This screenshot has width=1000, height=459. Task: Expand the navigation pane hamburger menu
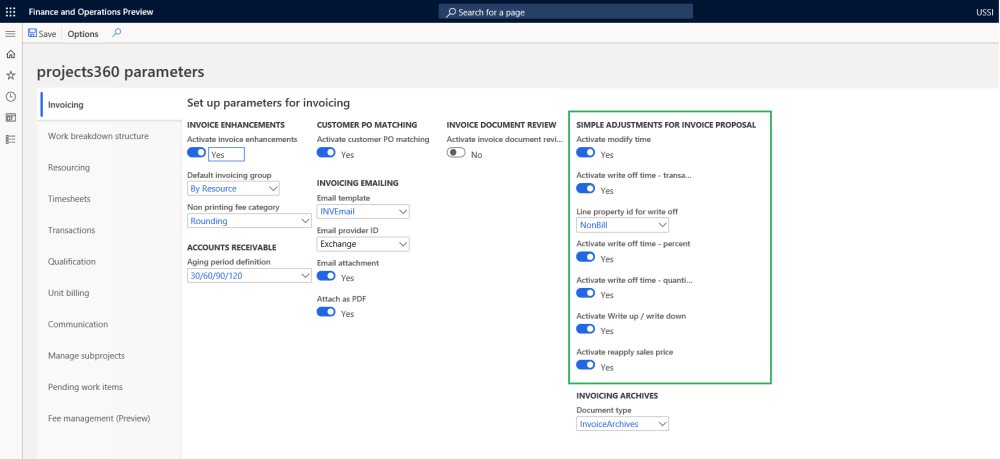pos(10,34)
